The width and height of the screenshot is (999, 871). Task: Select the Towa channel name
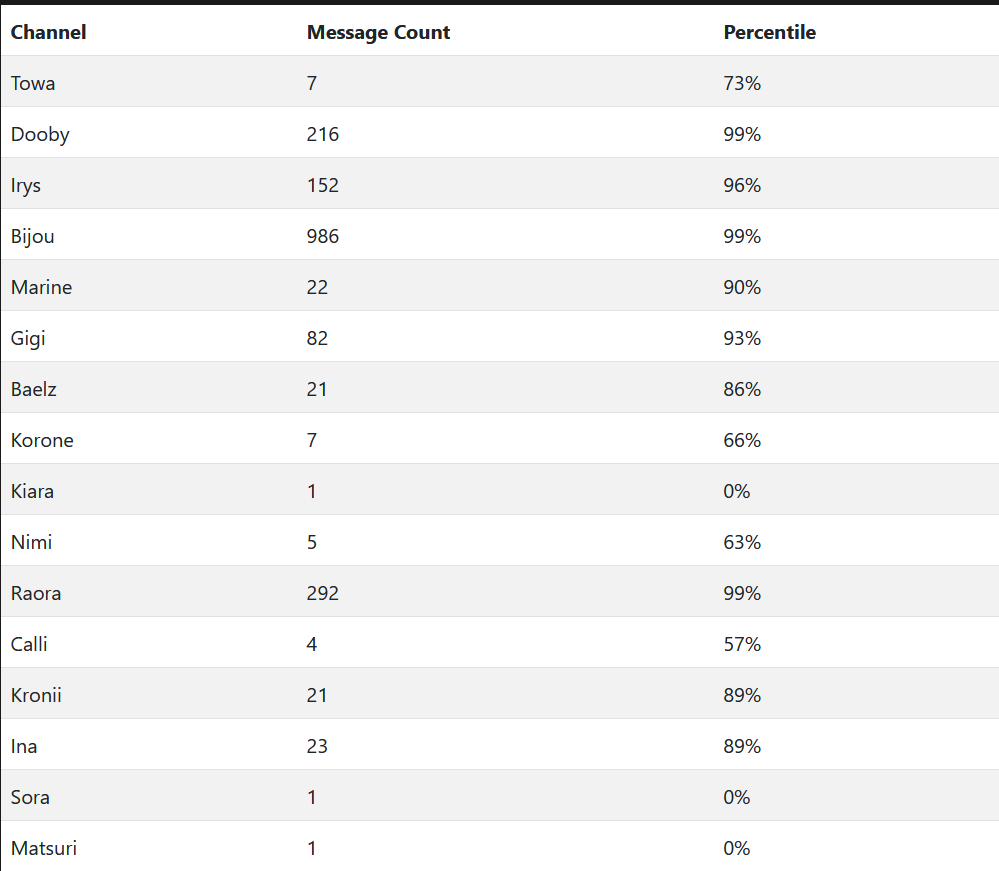pyautogui.click(x=33, y=83)
